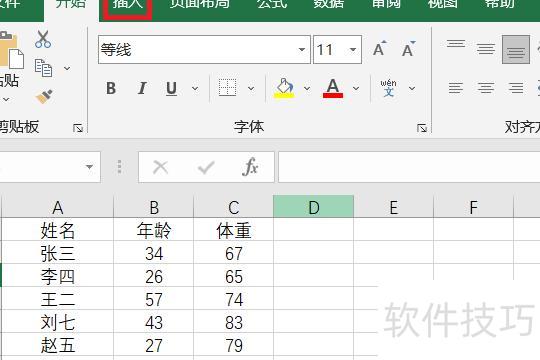Open the font size dropdown showing 11
The height and width of the screenshot is (360, 540).
pyautogui.click(x=353, y=50)
